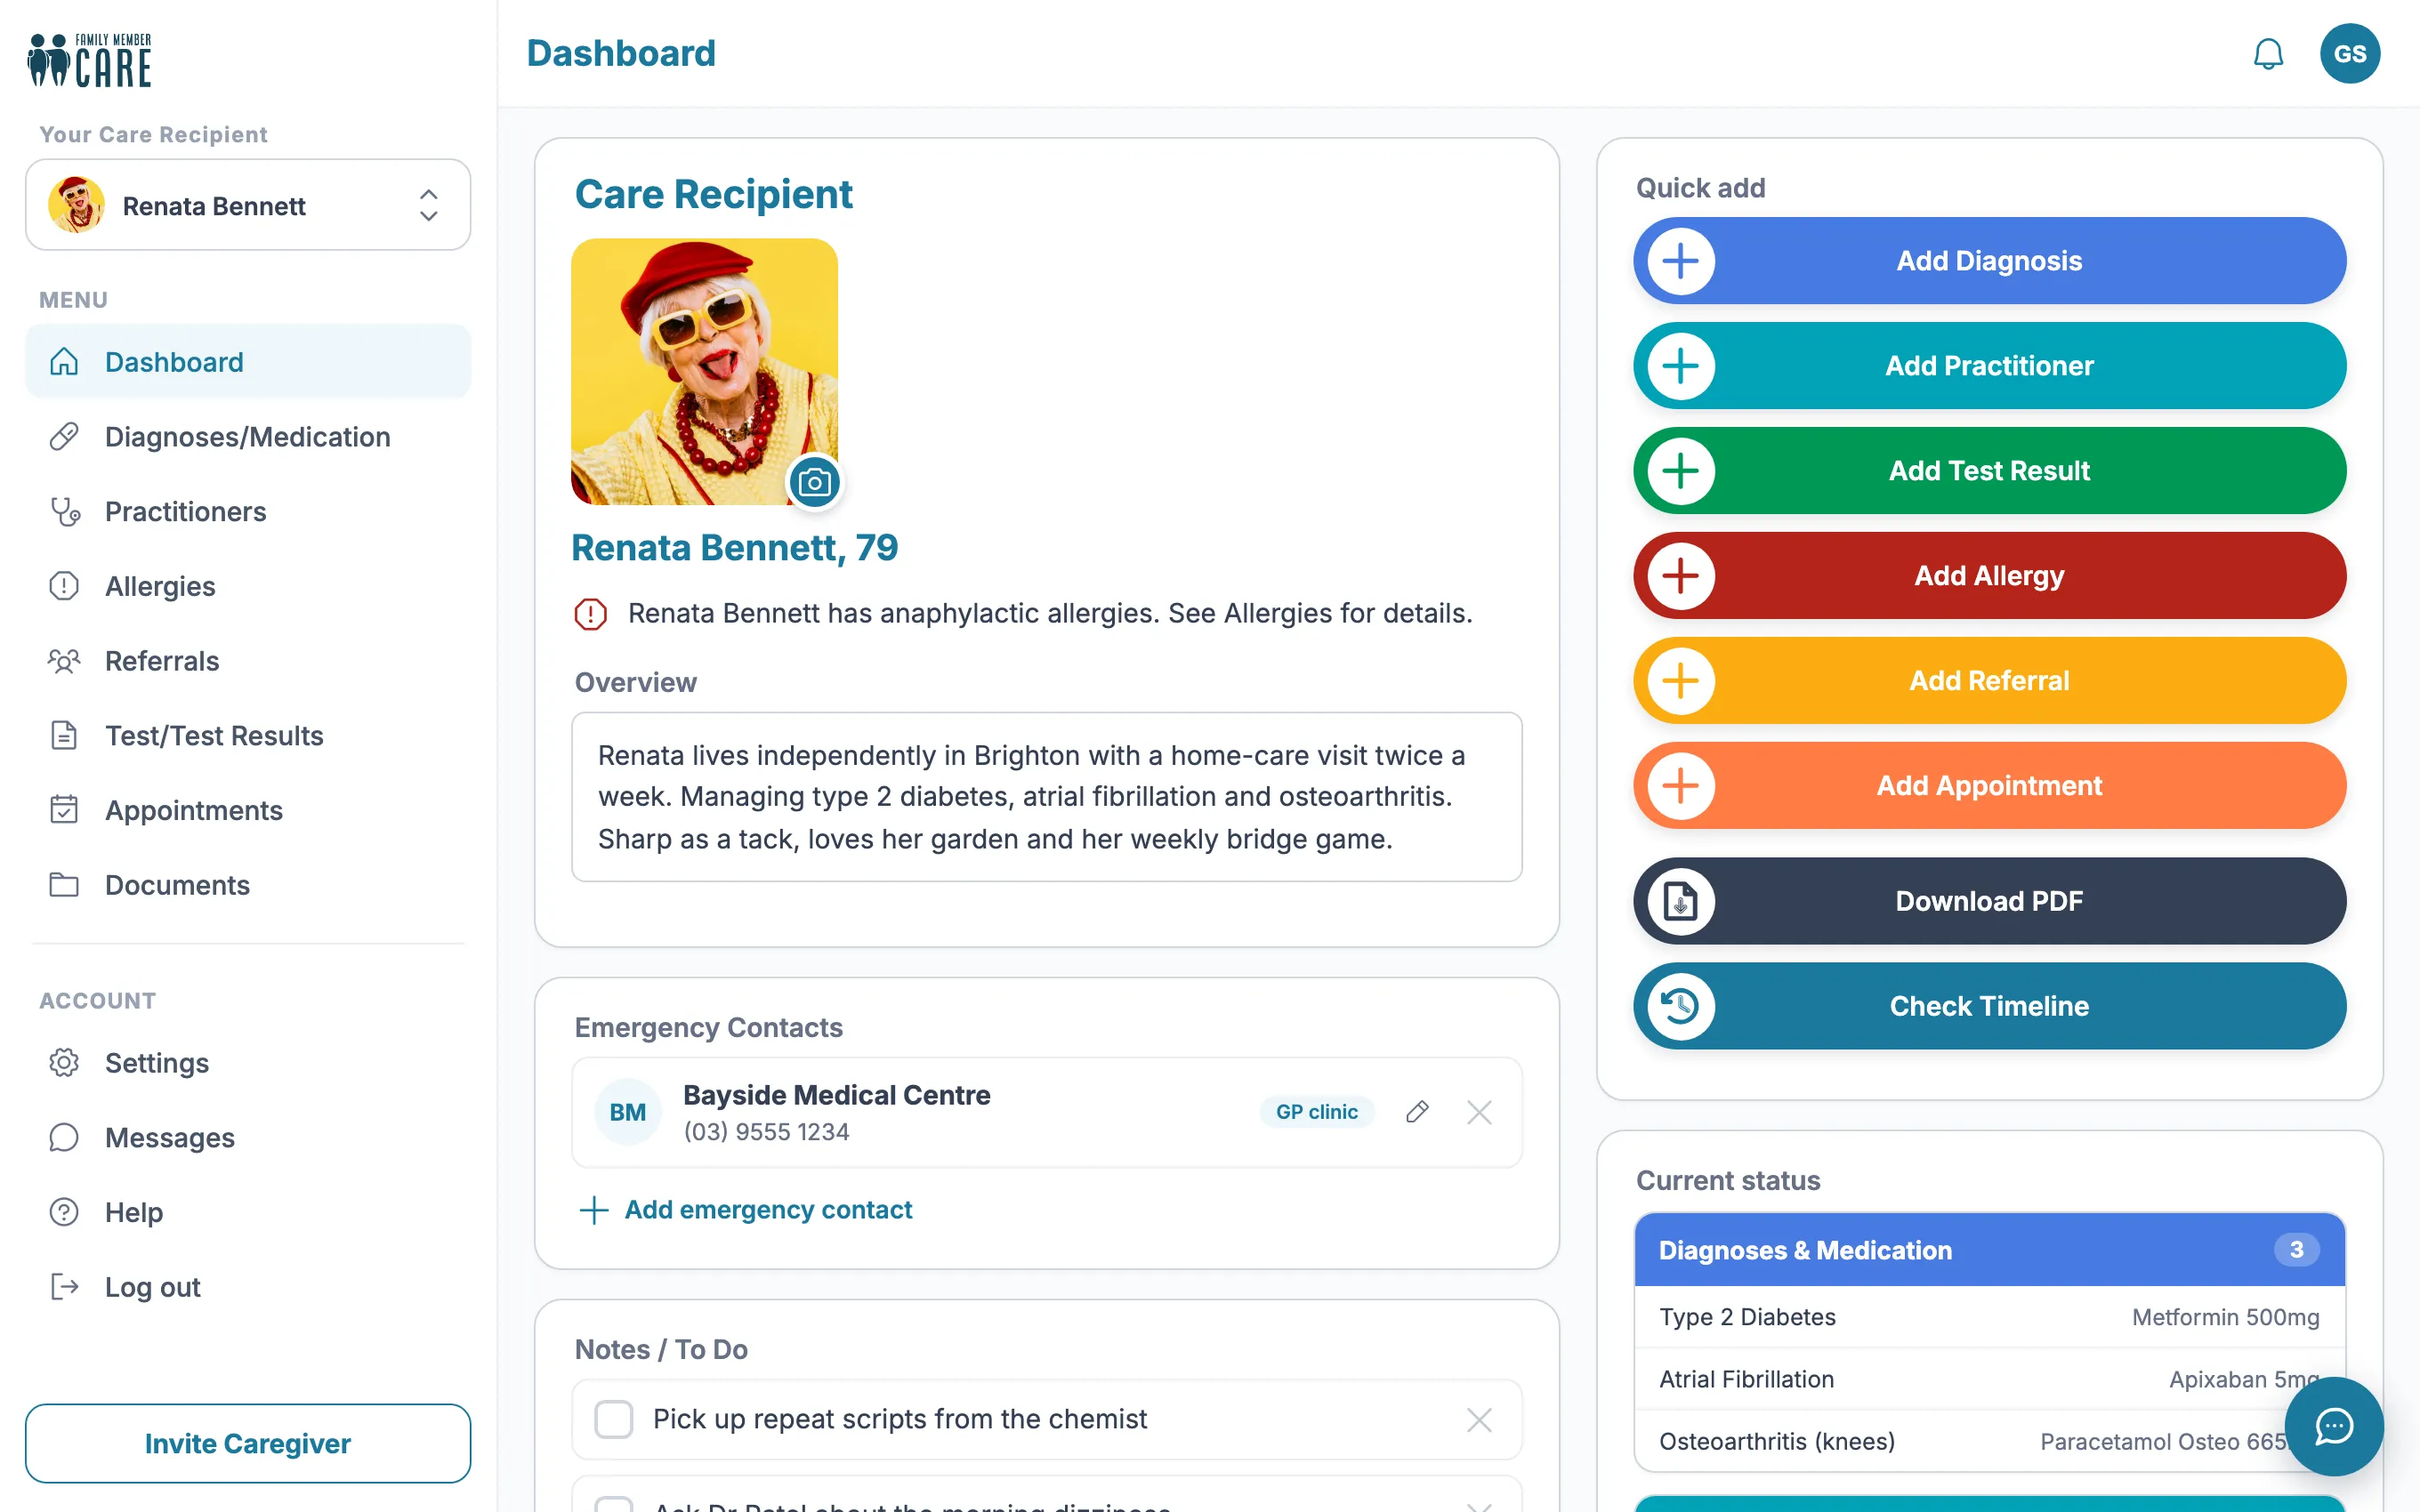This screenshot has width=2420, height=1512.
Task: Click the plus icon on Add Appointment
Action: coord(1680,786)
